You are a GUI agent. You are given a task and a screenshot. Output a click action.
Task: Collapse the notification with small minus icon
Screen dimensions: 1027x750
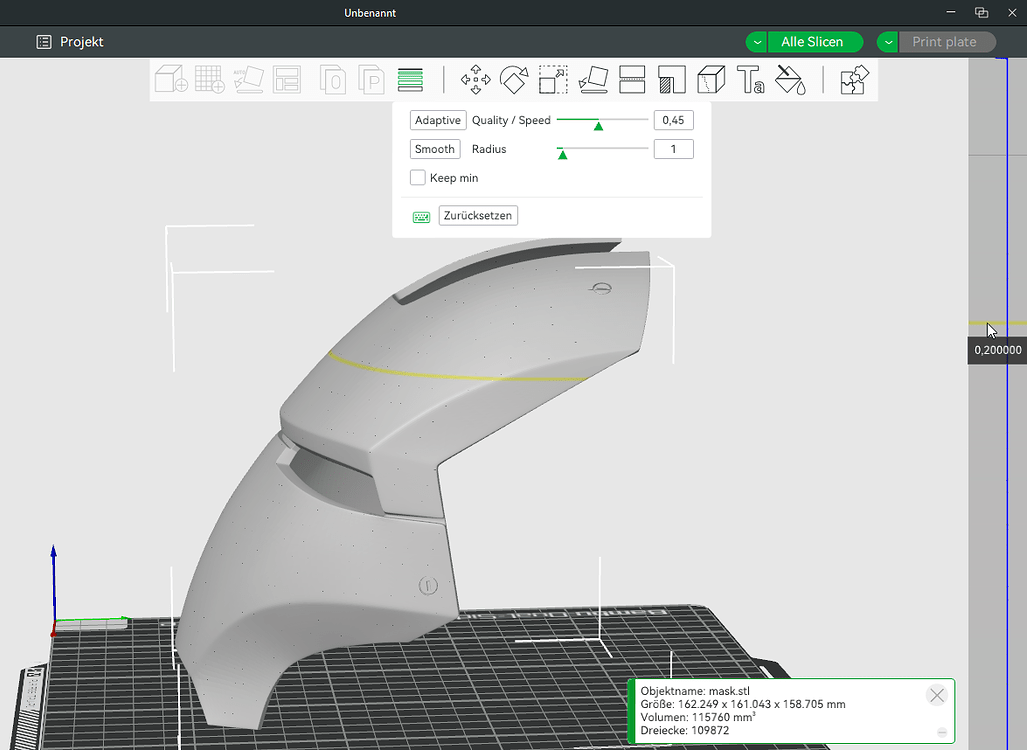(942, 732)
